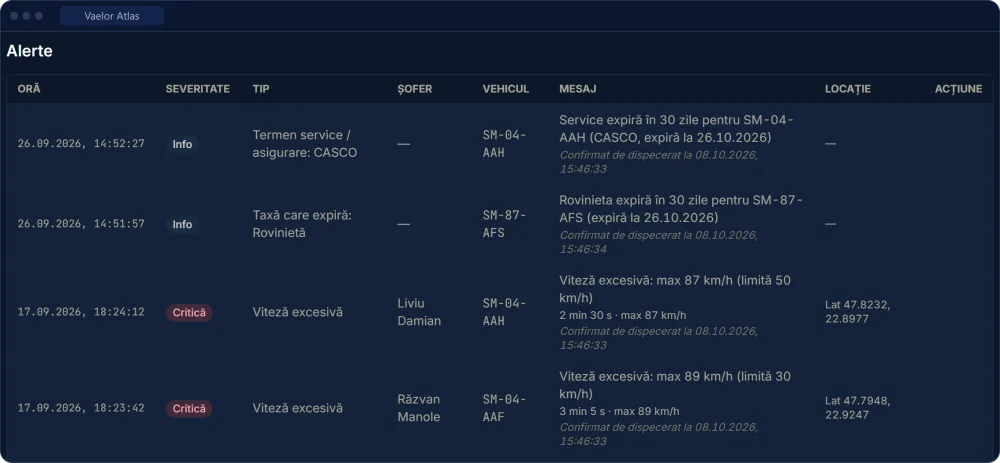Click Viteză excesivă type for Răzvan Manole
The height and width of the screenshot is (463, 1000).
(x=298, y=408)
